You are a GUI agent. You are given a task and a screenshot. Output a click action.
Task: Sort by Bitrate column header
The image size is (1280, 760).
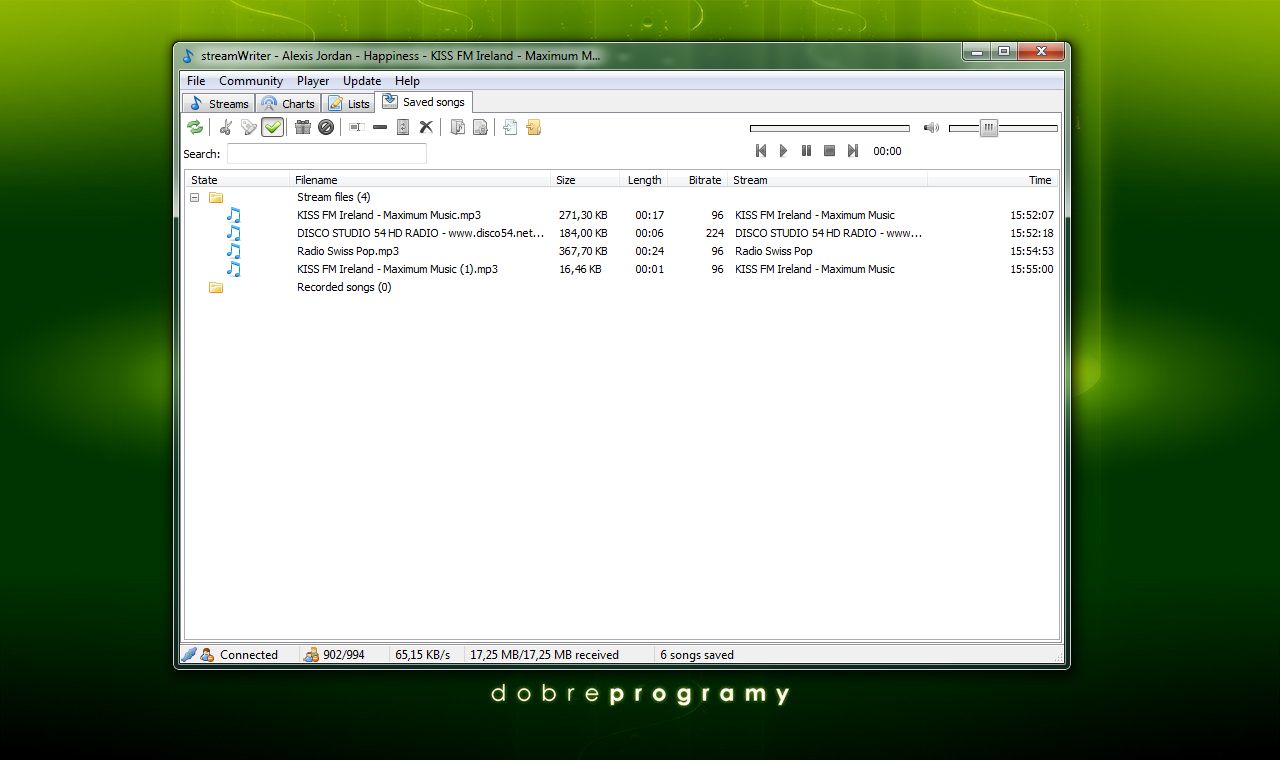(x=697, y=180)
